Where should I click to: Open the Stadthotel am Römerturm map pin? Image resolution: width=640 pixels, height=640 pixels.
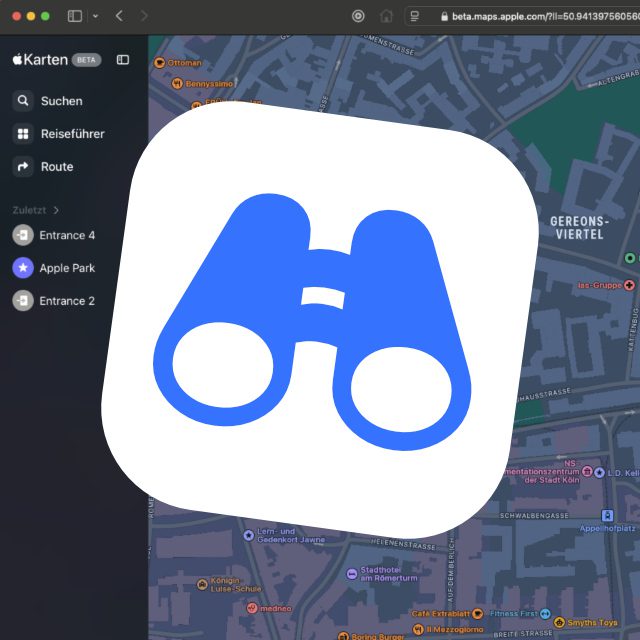coord(351,573)
